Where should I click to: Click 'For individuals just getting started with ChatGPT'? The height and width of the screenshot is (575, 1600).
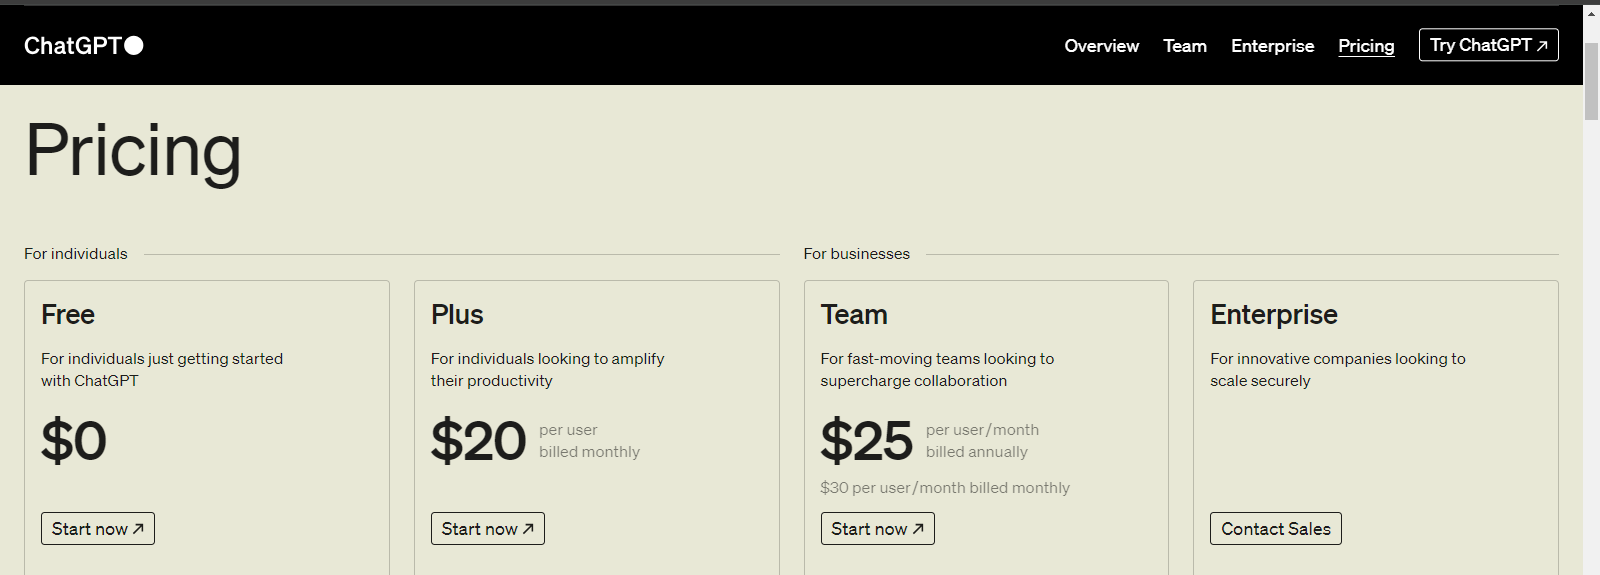pos(162,370)
